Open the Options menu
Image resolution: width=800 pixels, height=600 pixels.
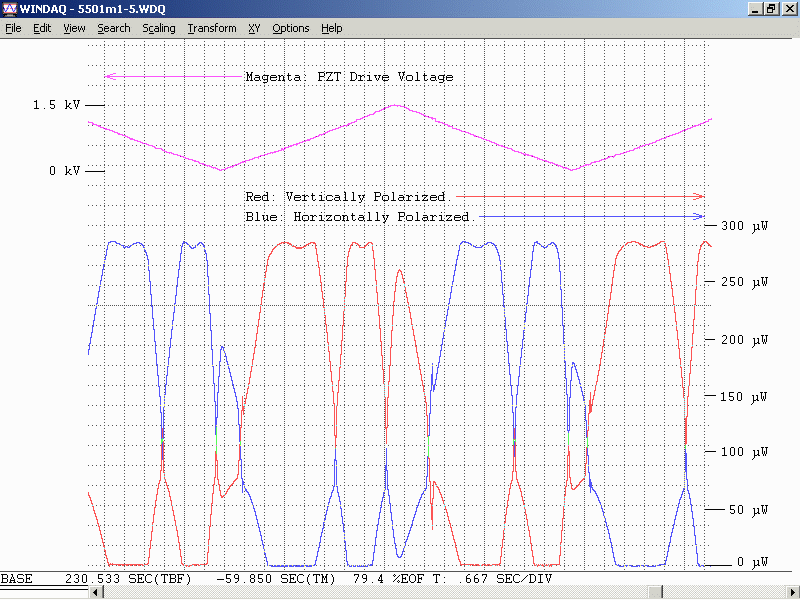(x=291, y=28)
